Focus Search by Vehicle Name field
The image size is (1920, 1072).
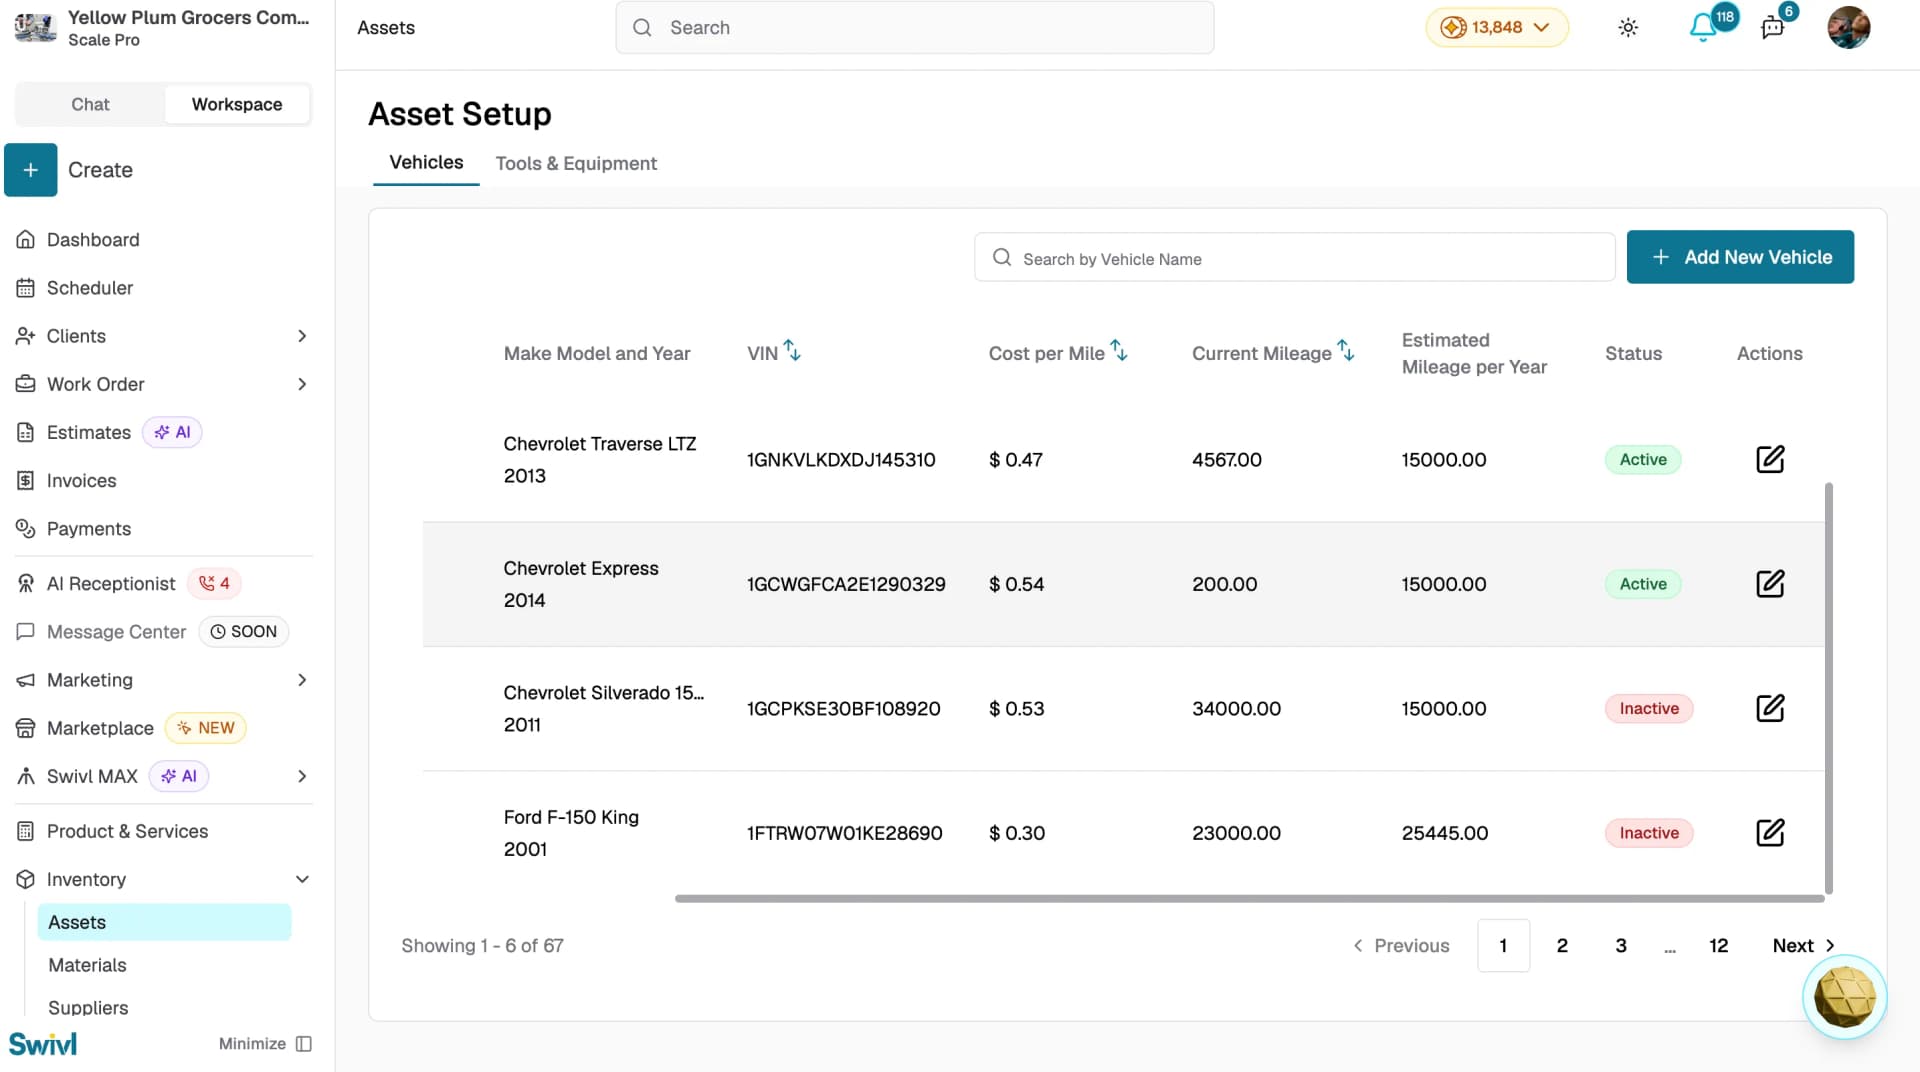coord(1295,258)
